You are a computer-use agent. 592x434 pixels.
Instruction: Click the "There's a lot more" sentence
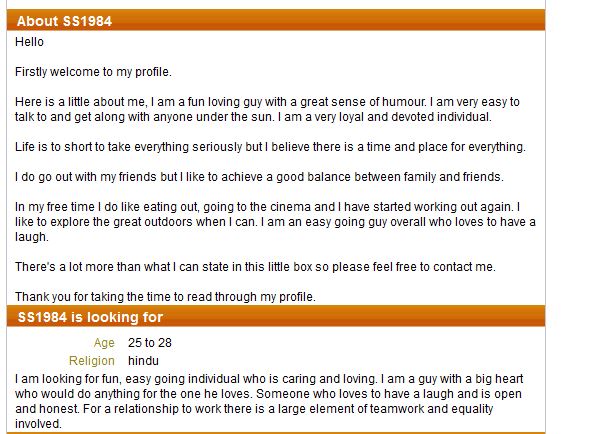tap(255, 267)
